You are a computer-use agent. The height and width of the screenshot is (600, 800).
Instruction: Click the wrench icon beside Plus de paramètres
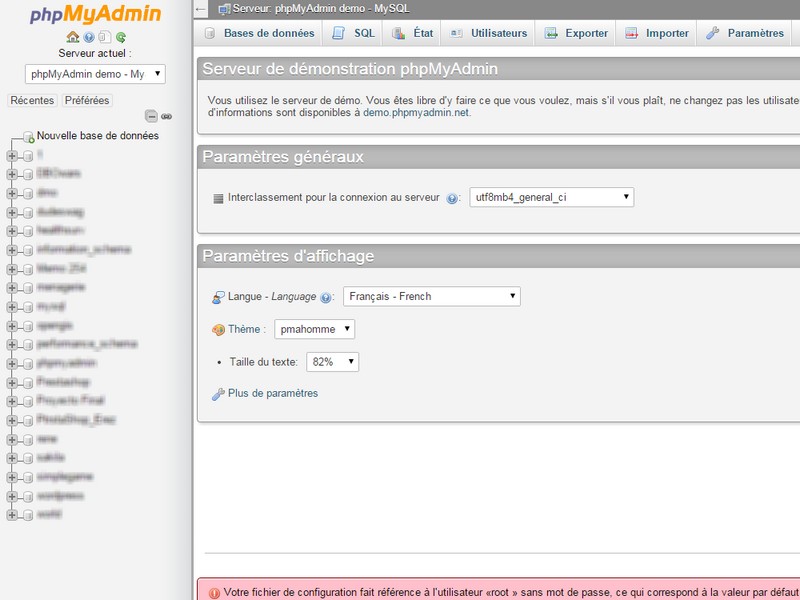click(x=218, y=394)
